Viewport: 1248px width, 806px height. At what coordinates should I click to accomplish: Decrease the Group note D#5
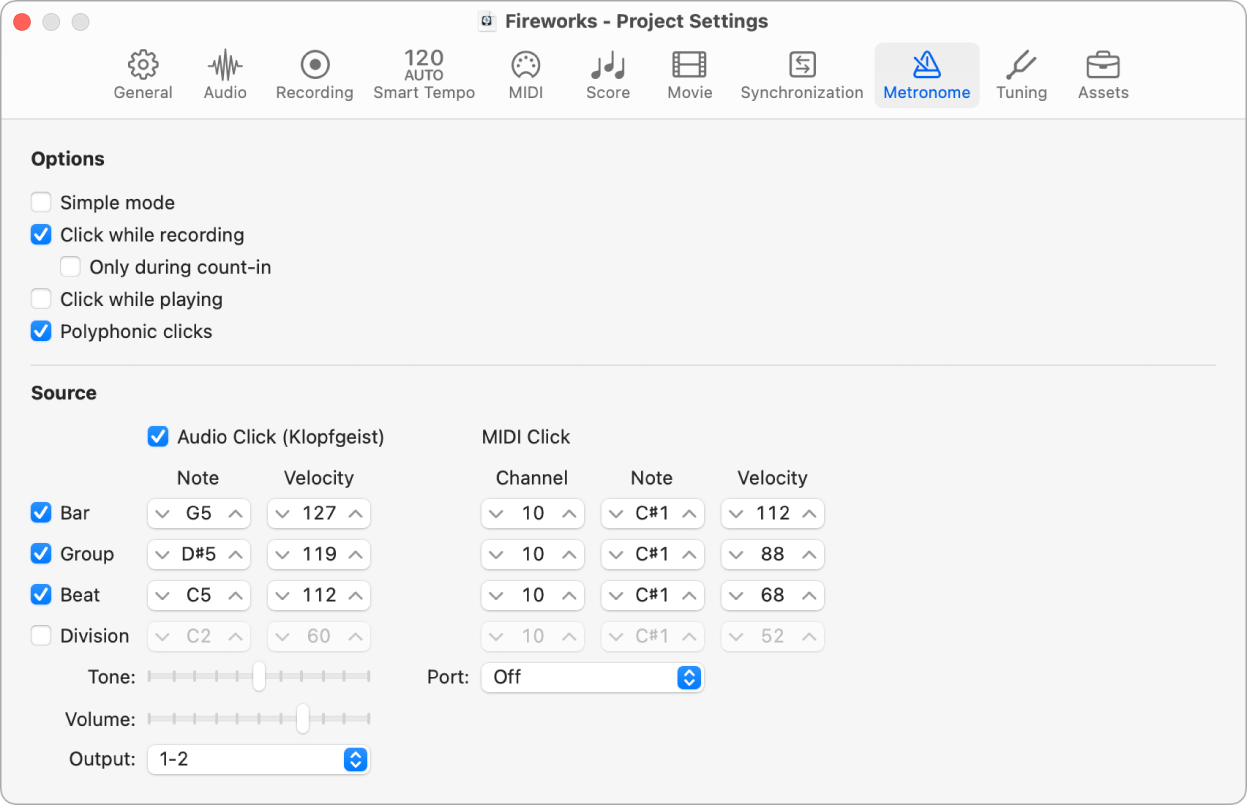click(163, 554)
